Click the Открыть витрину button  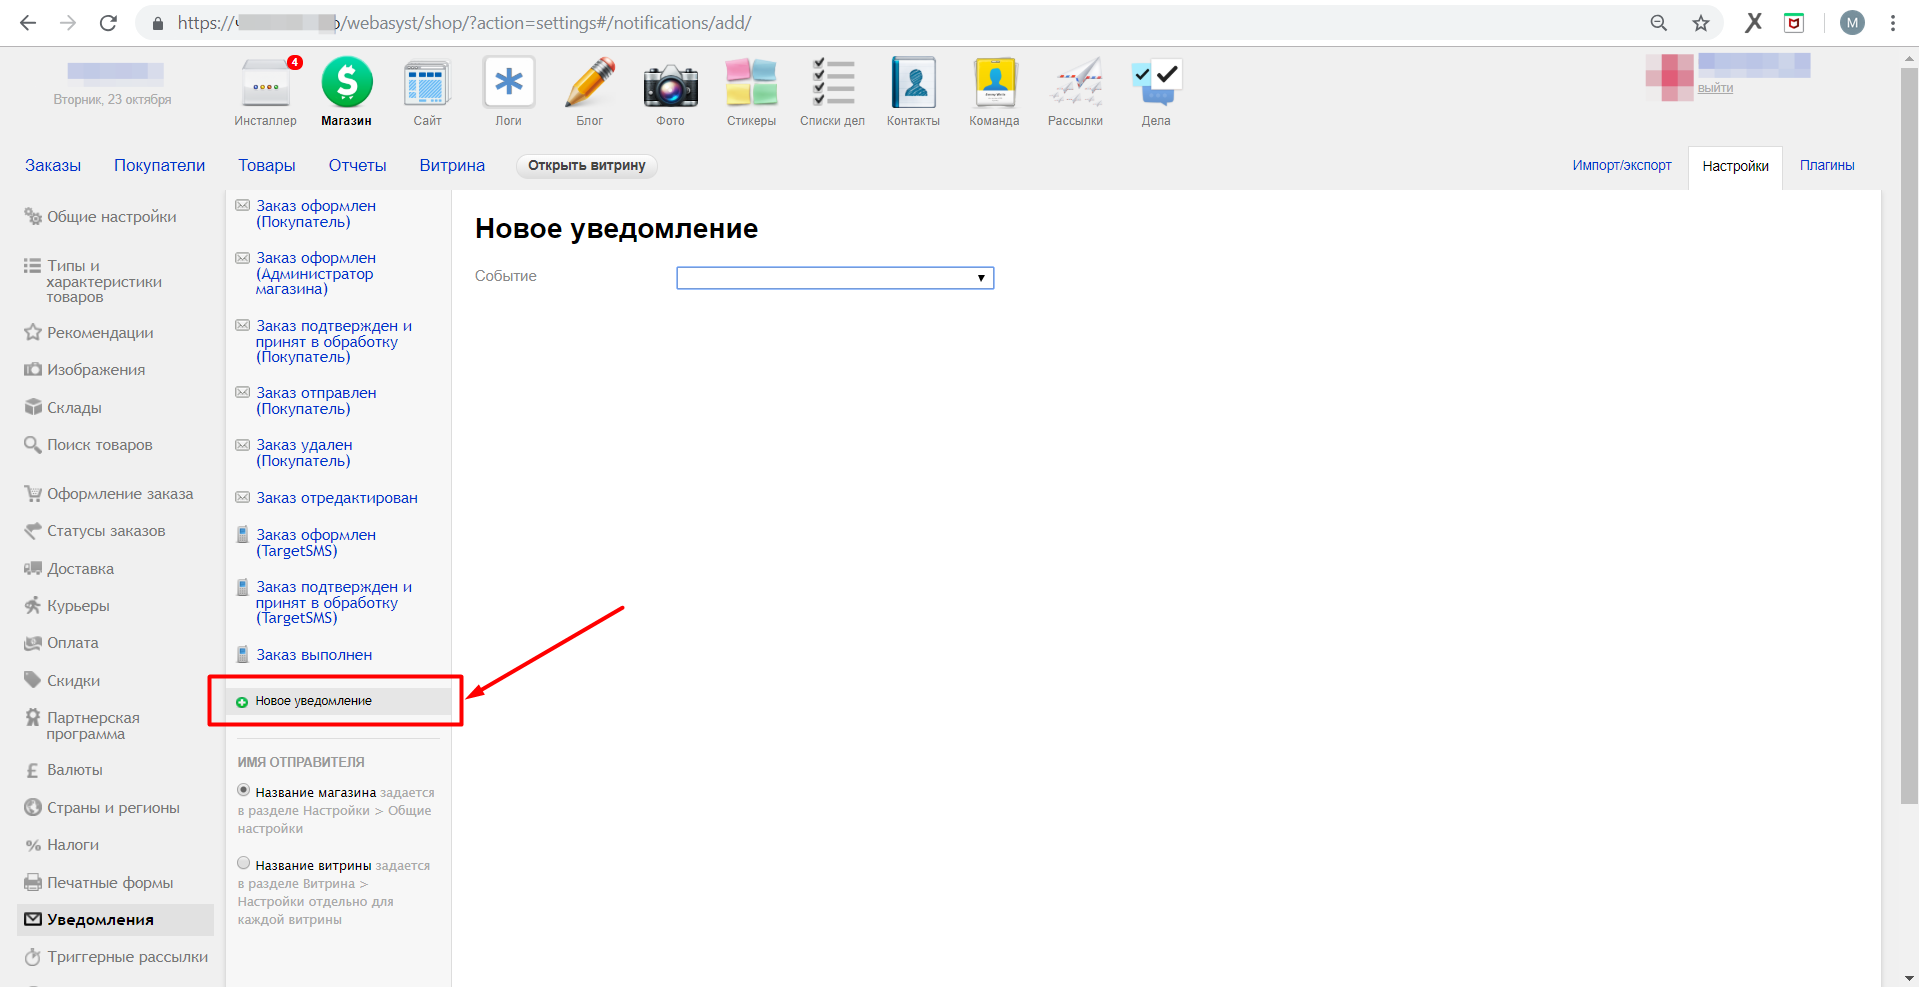pyautogui.click(x=587, y=165)
